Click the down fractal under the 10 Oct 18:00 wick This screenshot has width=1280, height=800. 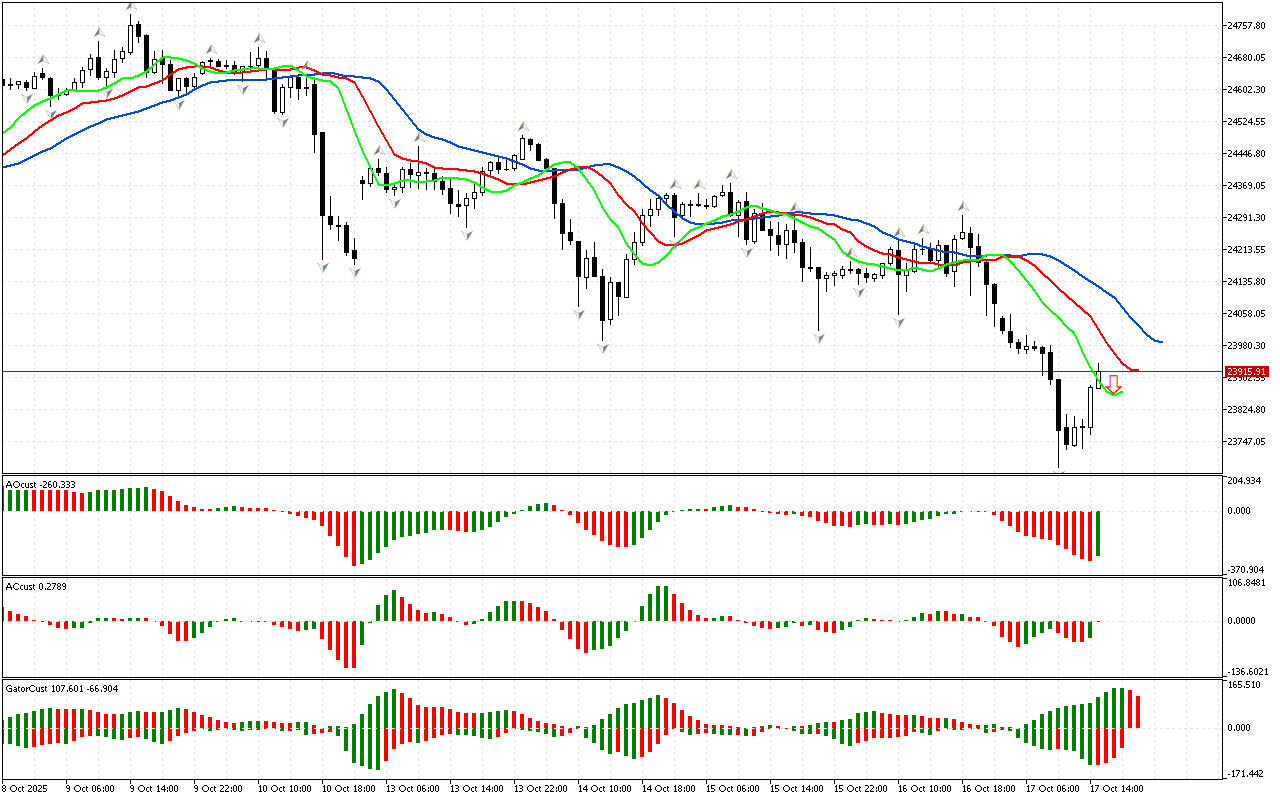pos(322,267)
